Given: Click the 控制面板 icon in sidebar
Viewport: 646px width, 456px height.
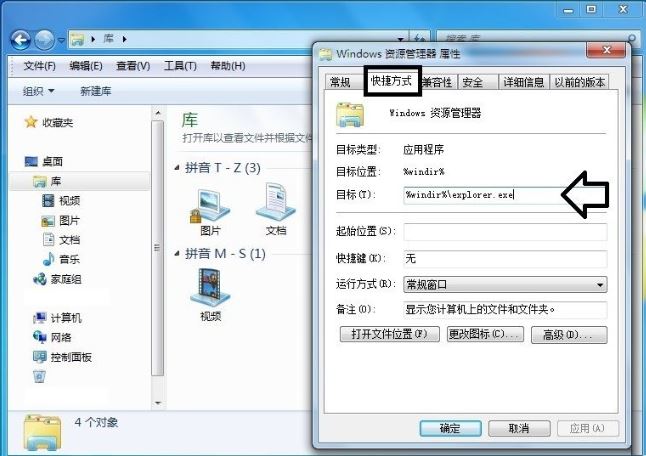Looking at the screenshot, I should pos(40,357).
